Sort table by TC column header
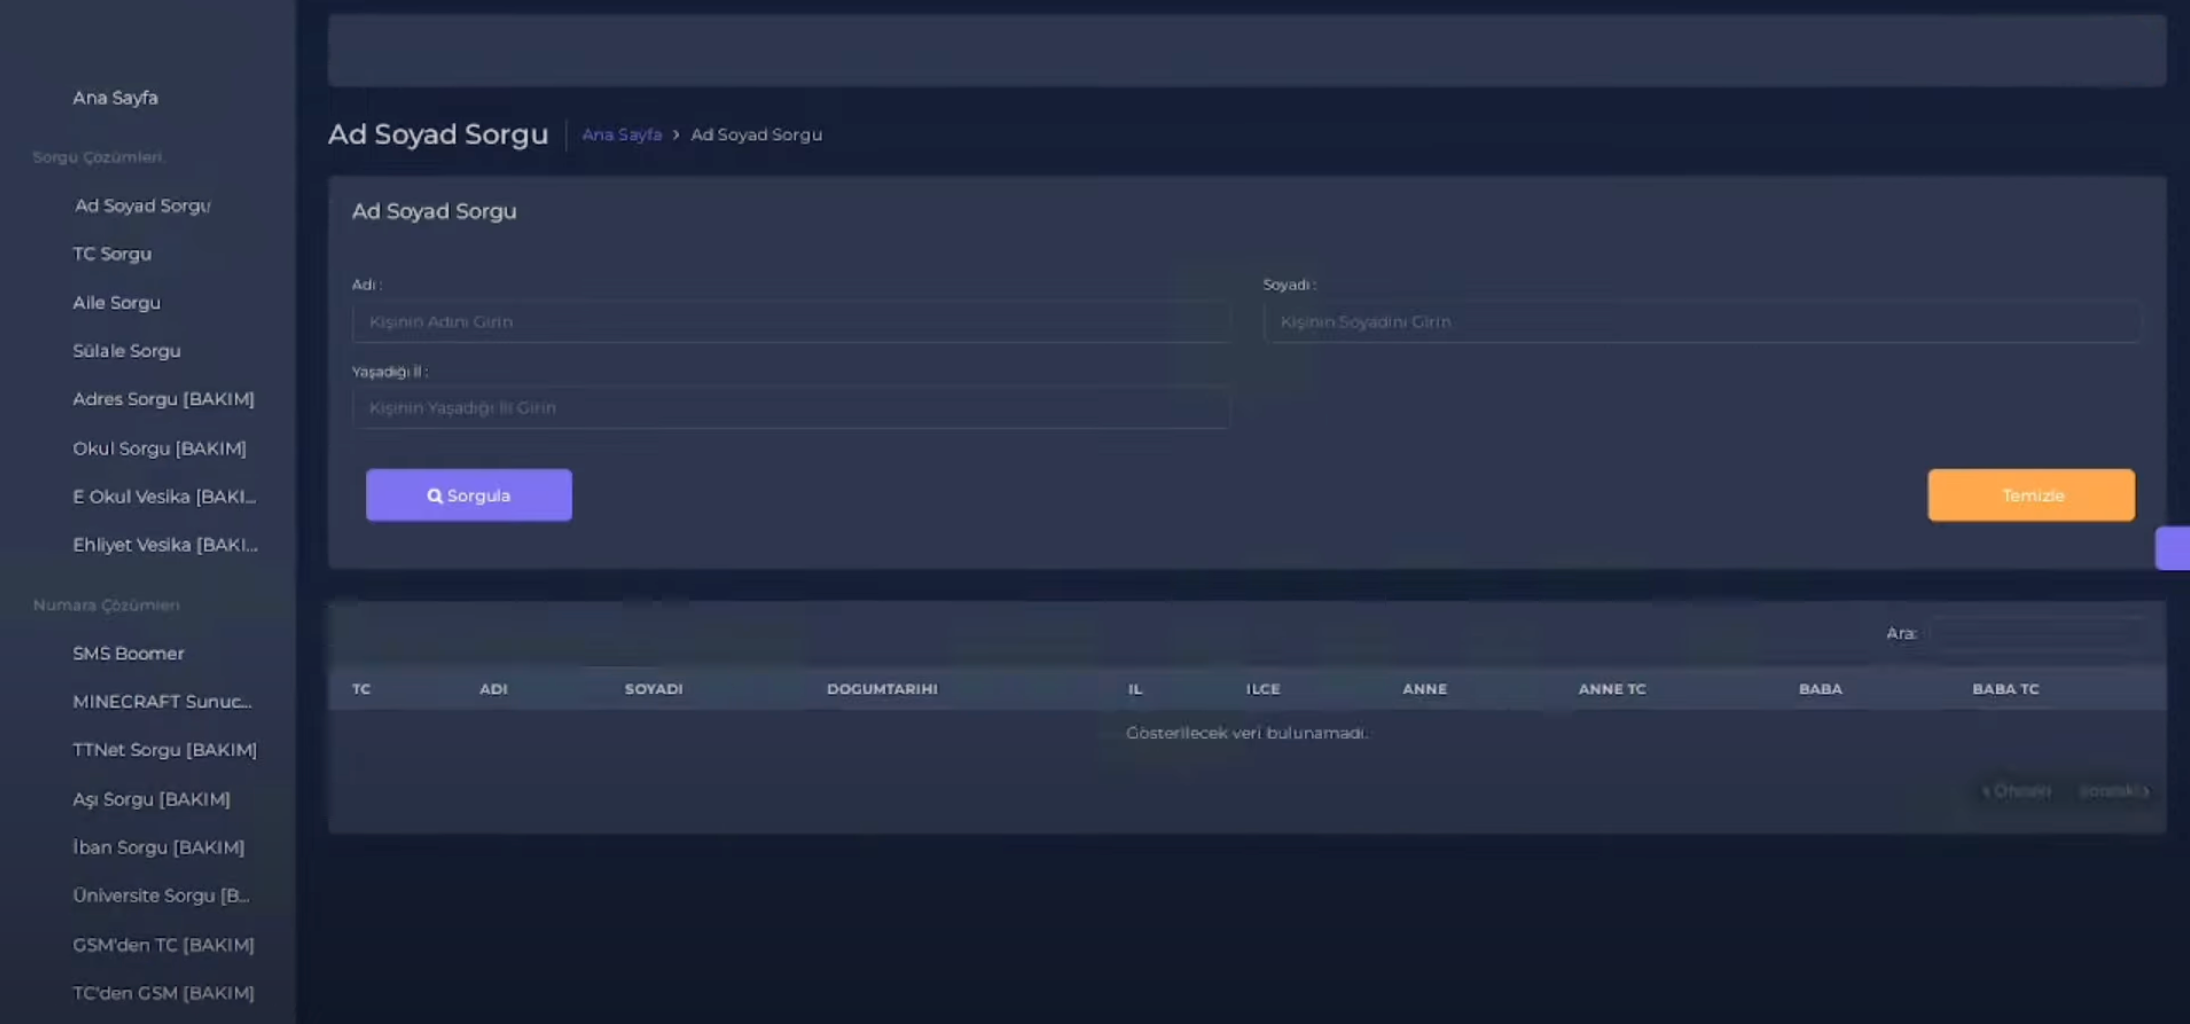The width and height of the screenshot is (2190, 1024). pyautogui.click(x=361, y=689)
